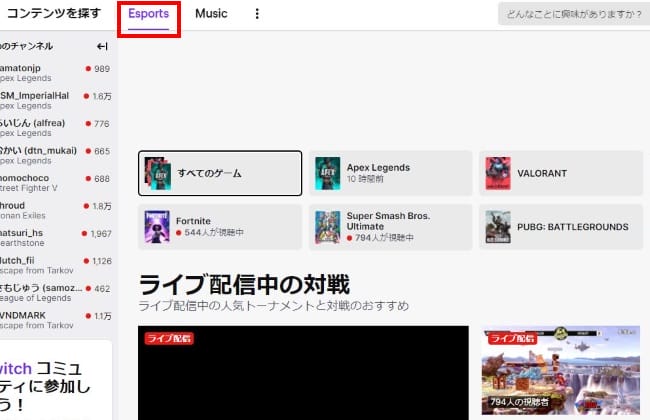Open the amatonjp channel in sidebar

click(56, 73)
